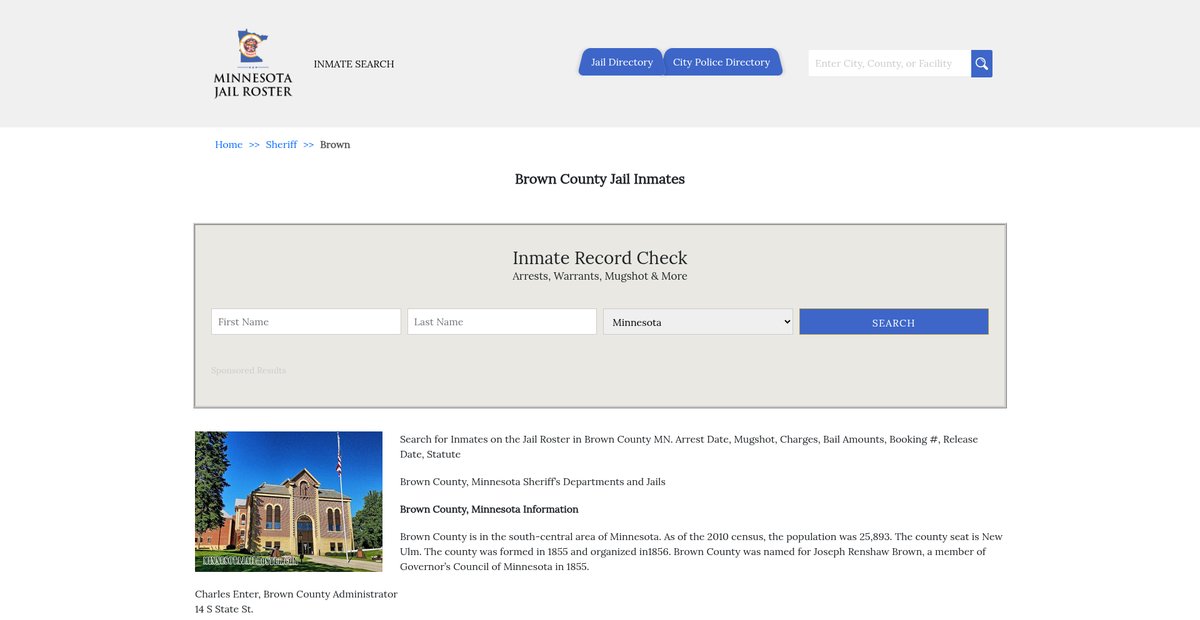The width and height of the screenshot is (1200, 620).
Task: Go to the Home breadcrumb link
Action: pyautogui.click(x=228, y=145)
